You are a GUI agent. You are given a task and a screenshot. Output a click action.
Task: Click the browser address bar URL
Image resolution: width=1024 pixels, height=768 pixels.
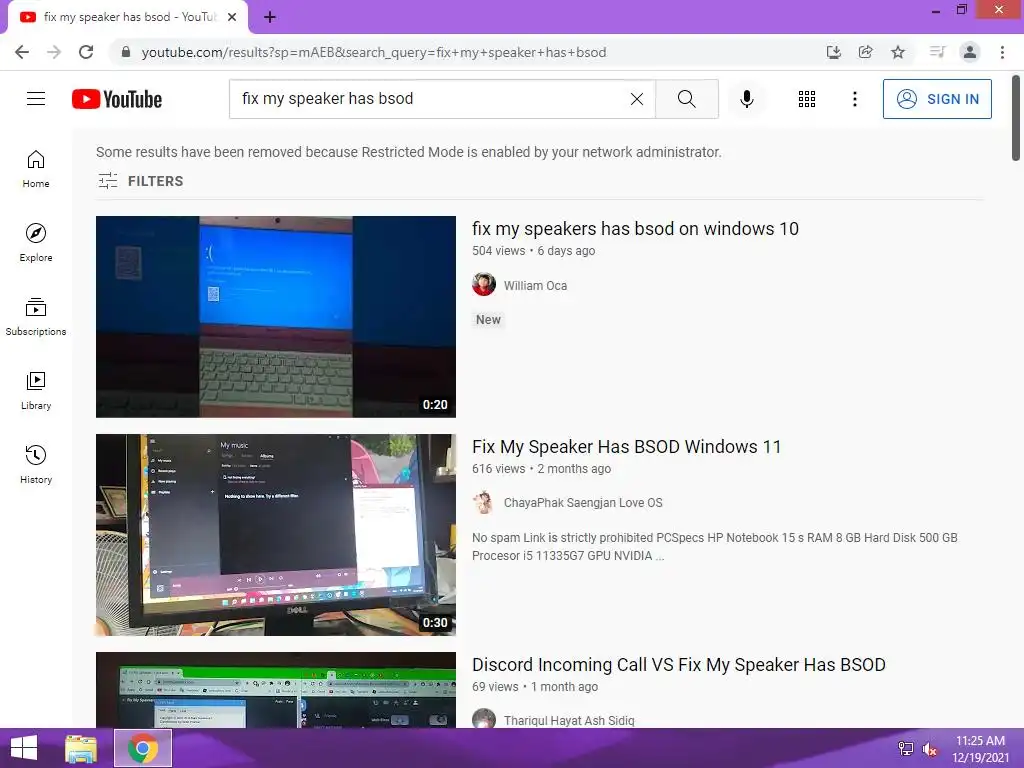374,52
